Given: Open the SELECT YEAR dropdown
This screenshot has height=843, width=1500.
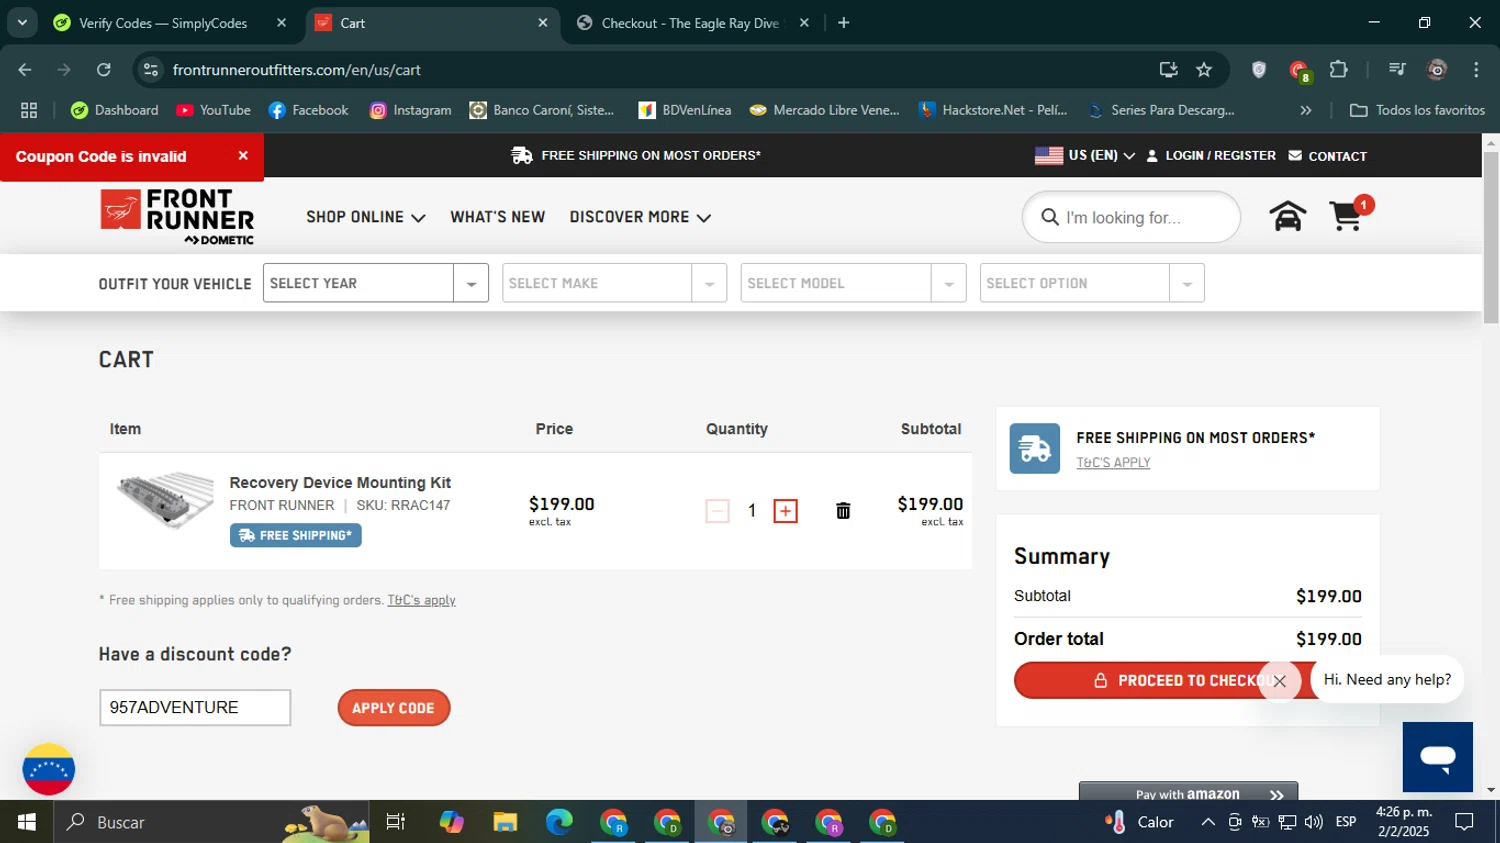Looking at the screenshot, I should click(x=375, y=283).
